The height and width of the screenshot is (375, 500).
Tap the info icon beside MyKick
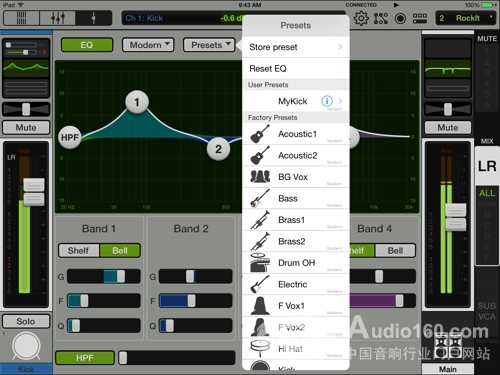[327, 101]
